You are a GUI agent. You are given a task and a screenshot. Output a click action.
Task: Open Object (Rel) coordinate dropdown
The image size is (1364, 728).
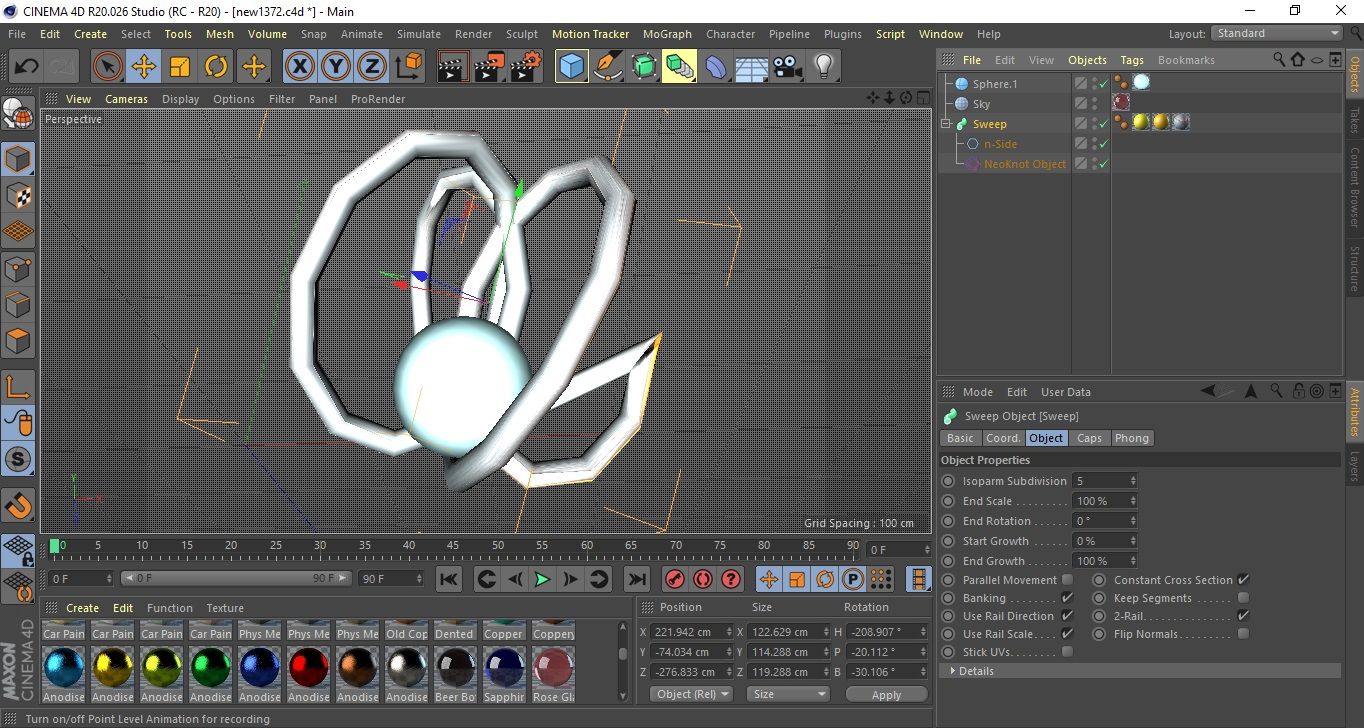(691, 694)
